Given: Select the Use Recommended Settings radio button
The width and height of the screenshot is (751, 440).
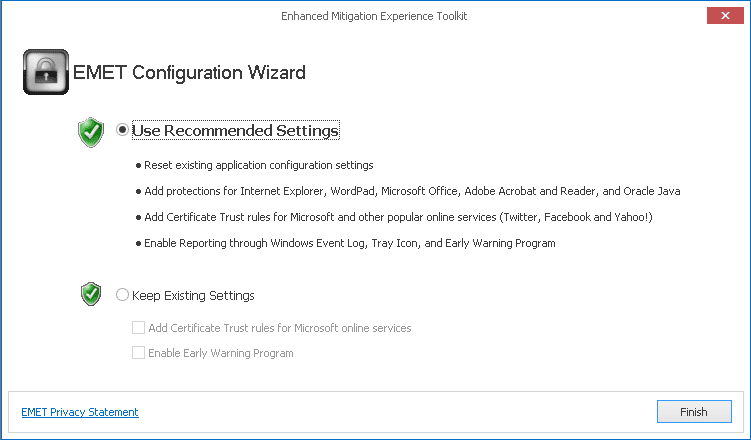Looking at the screenshot, I should pos(123,130).
